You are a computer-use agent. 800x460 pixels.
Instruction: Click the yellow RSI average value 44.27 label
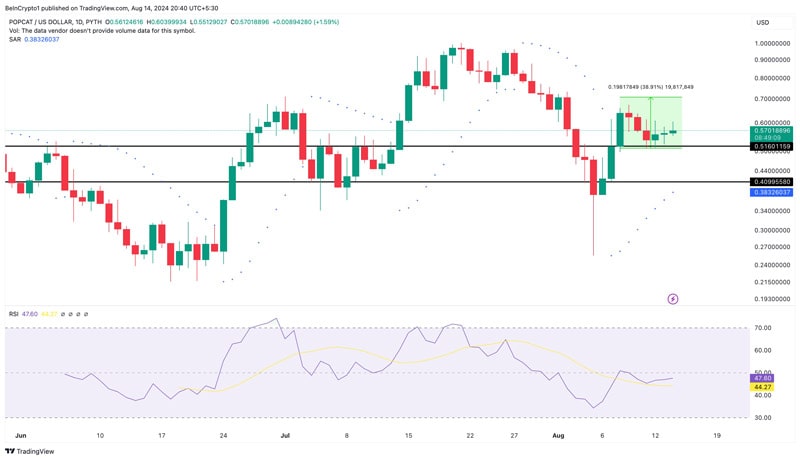(x=762, y=387)
